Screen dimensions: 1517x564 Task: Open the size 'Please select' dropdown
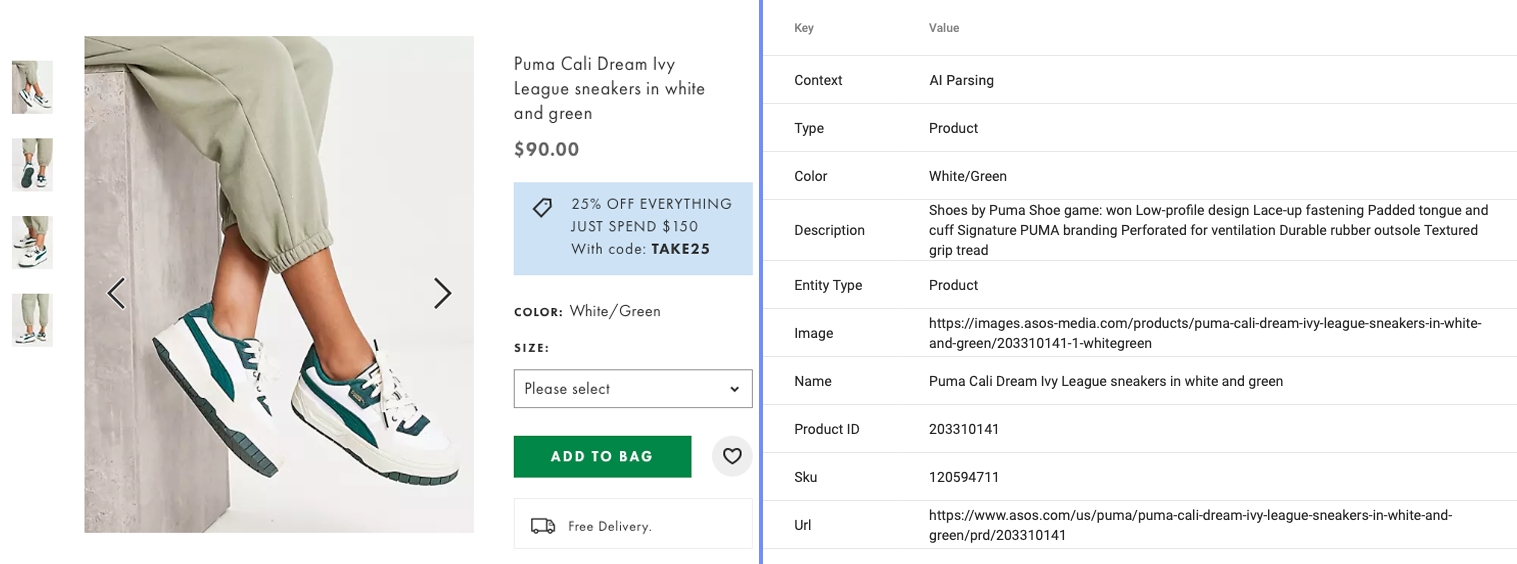pyautogui.click(x=632, y=389)
